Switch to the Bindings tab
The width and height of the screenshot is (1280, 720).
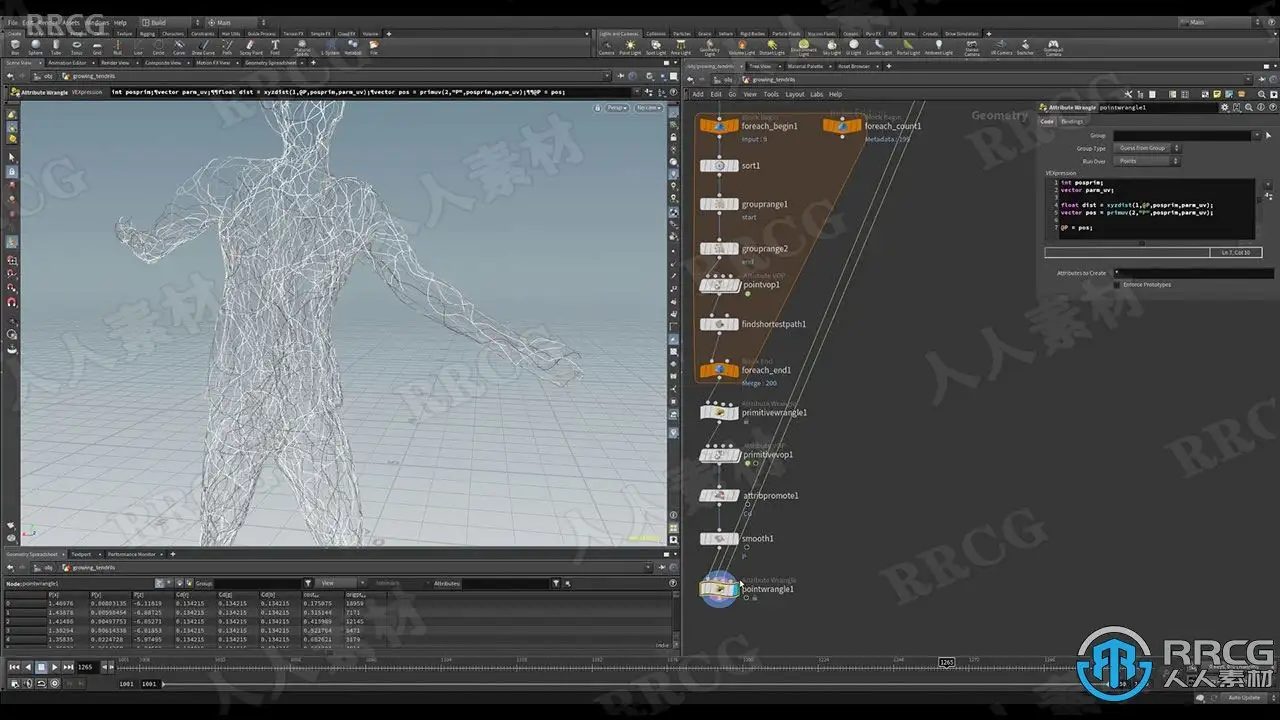pyautogui.click(x=1072, y=121)
